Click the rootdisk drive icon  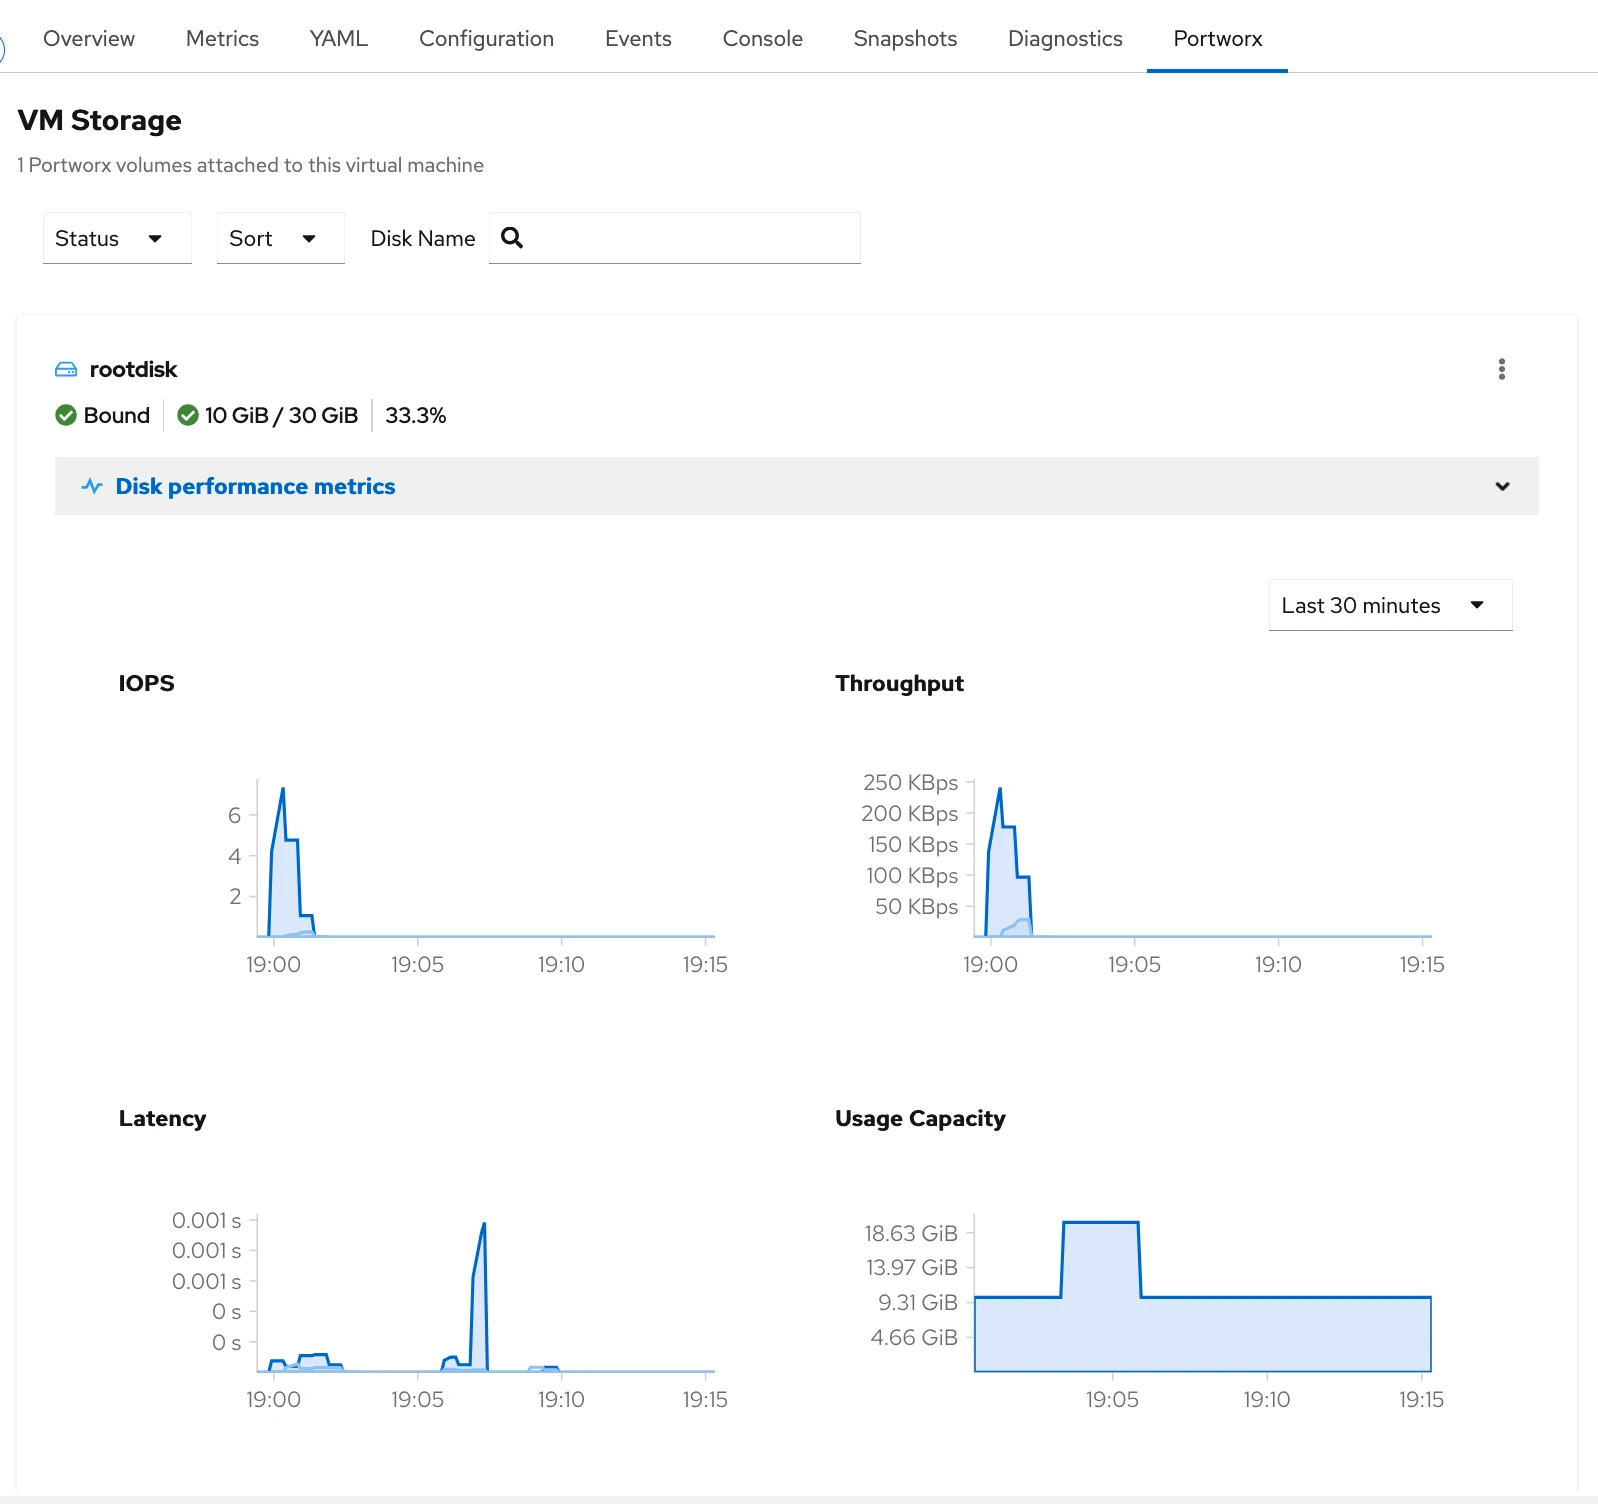[x=66, y=370]
